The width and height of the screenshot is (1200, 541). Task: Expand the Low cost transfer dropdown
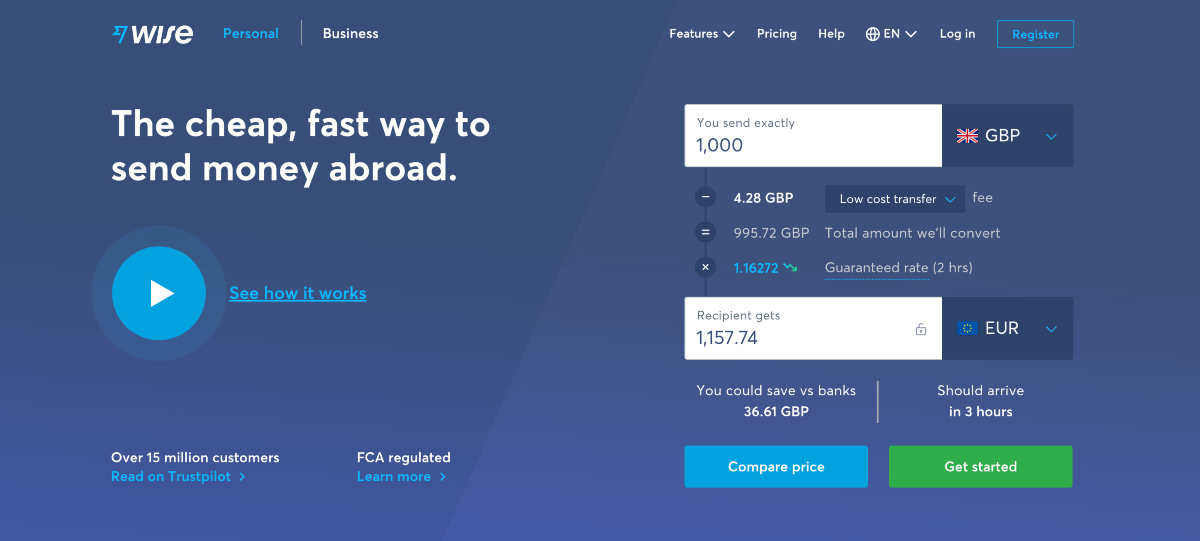pyautogui.click(x=895, y=199)
